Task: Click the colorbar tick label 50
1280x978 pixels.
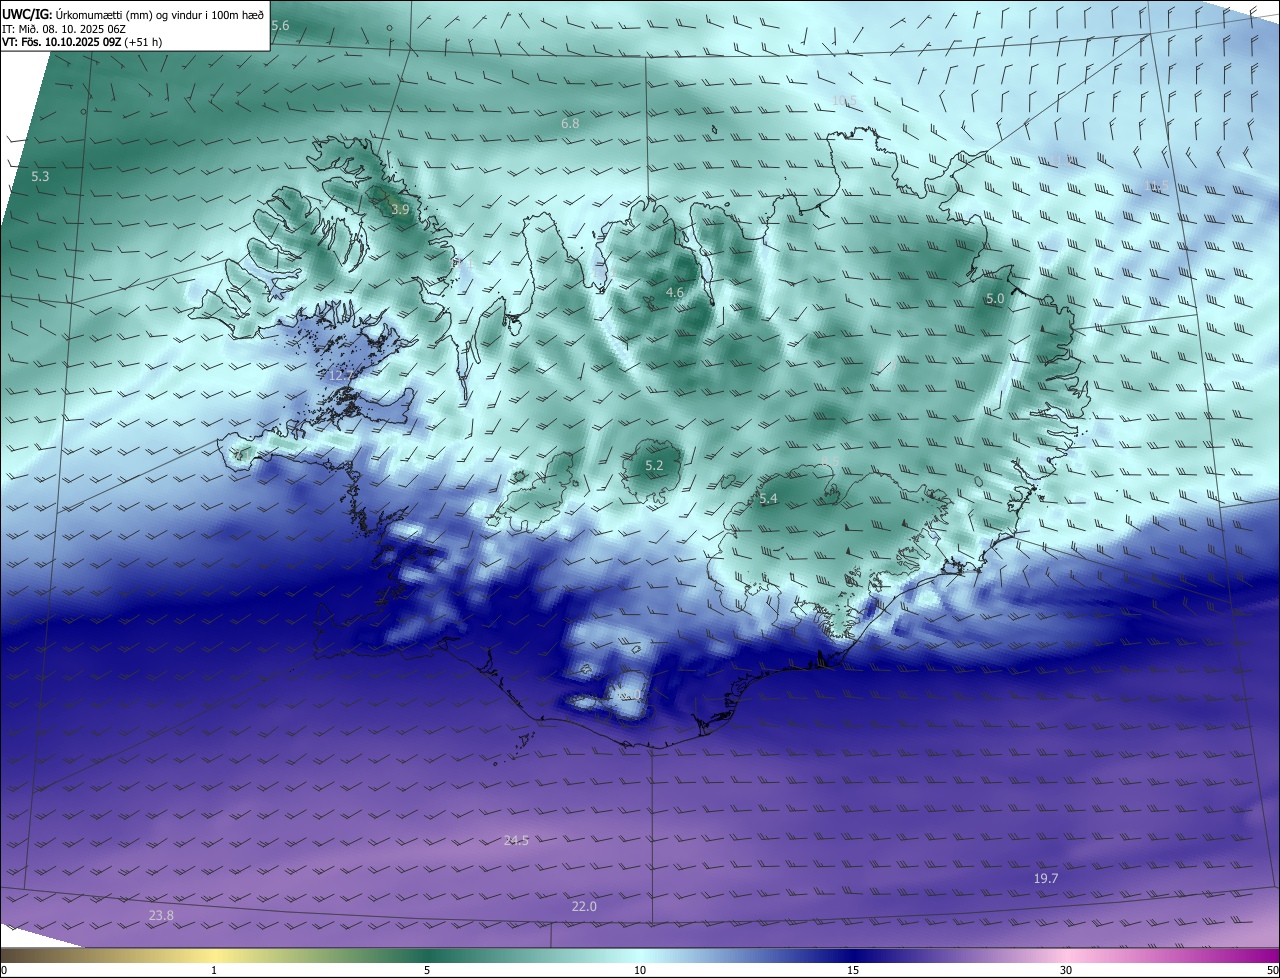Action: coord(1272,970)
